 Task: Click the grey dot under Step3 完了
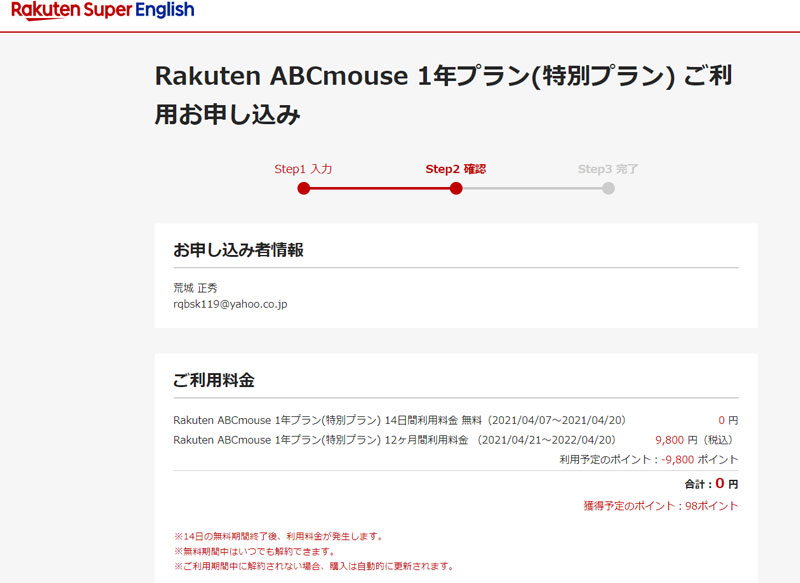coord(608,189)
